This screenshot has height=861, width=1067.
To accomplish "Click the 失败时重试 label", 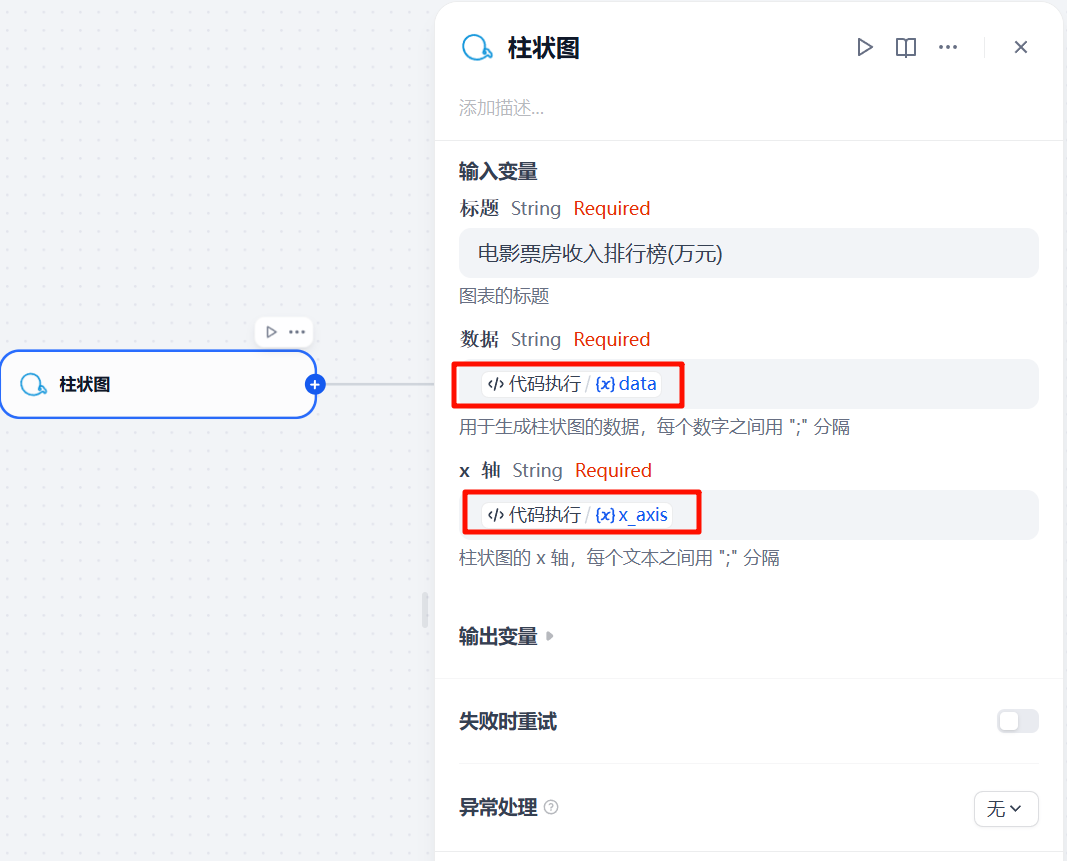I will click(508, 721).
